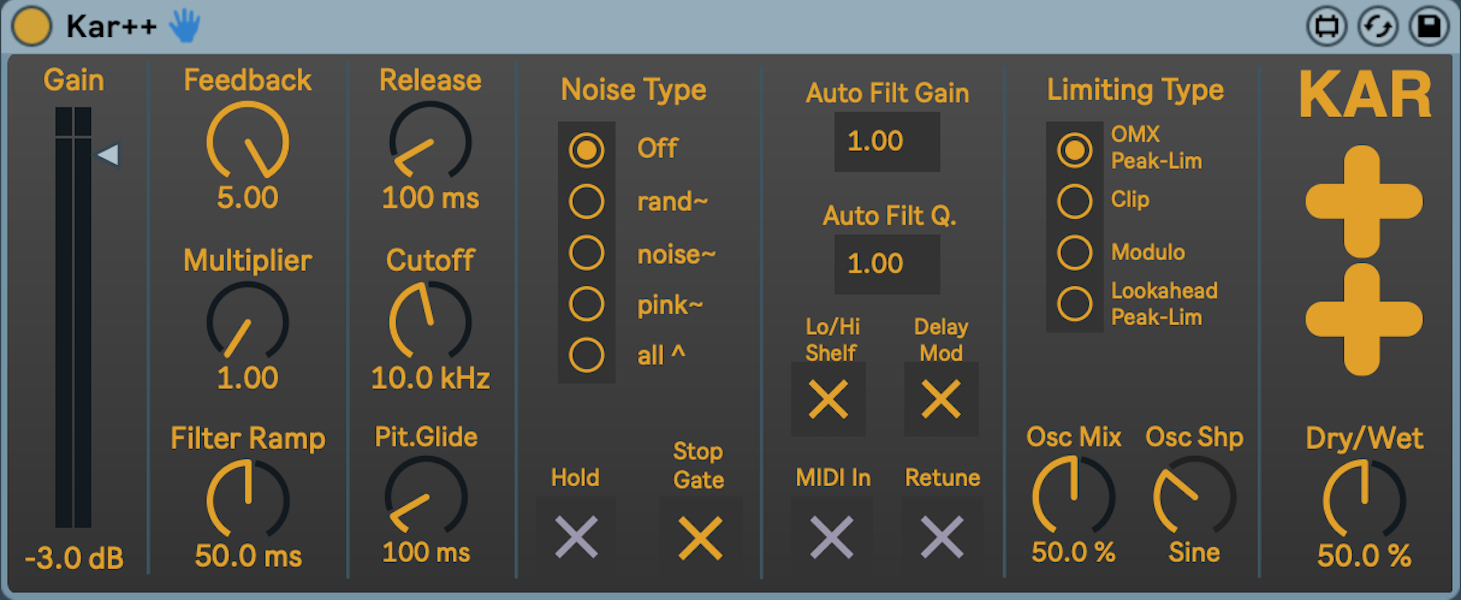1461x600 pixels.
Task: Click the Auto Filt Gain number box
Action: (x=887, y=141)
